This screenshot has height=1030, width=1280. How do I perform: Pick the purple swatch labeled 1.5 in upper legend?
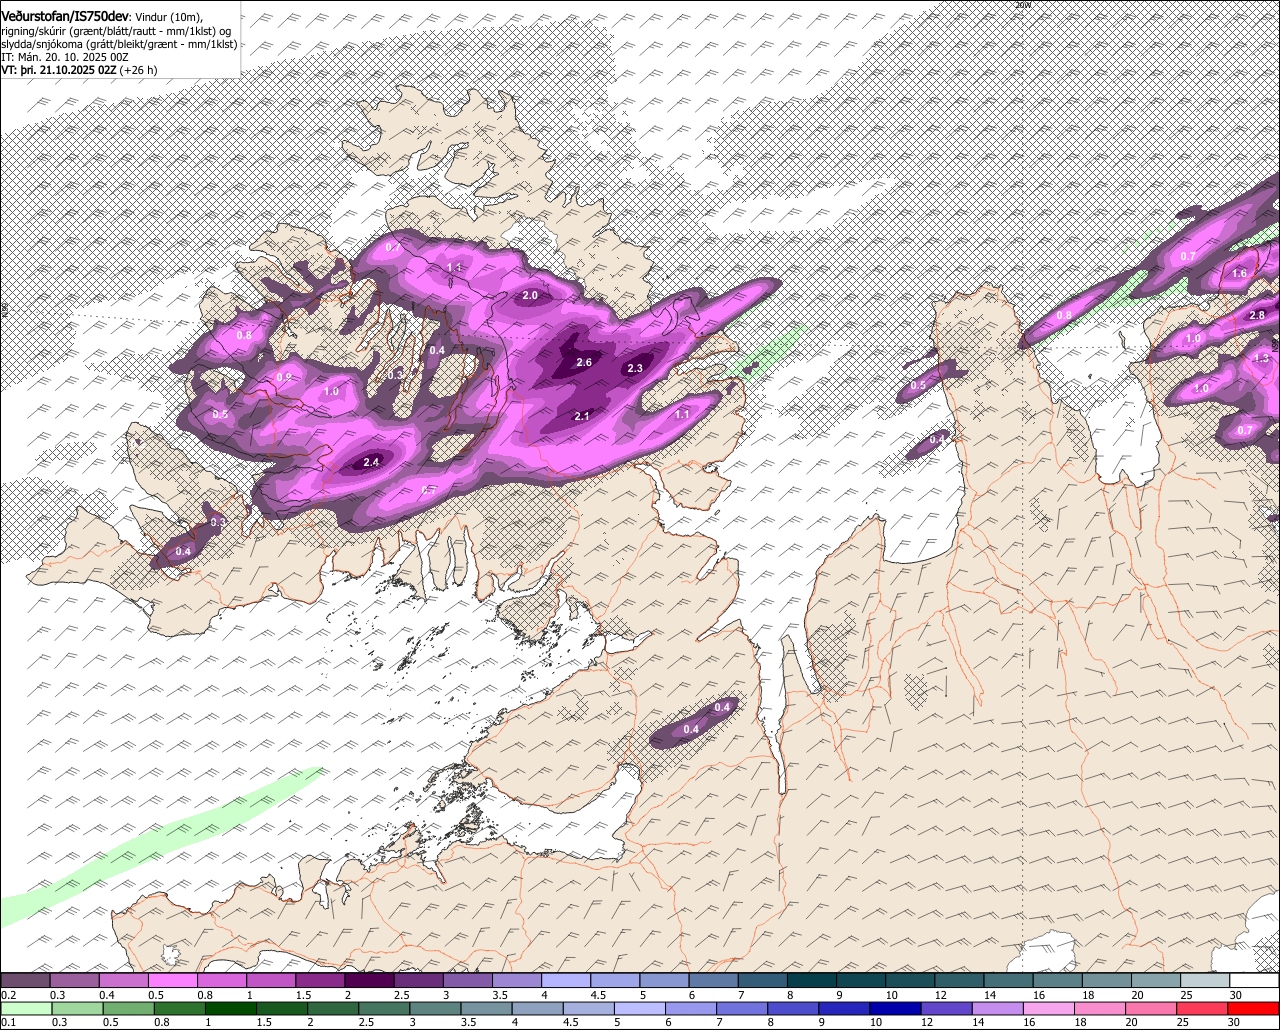coord(320,980)
